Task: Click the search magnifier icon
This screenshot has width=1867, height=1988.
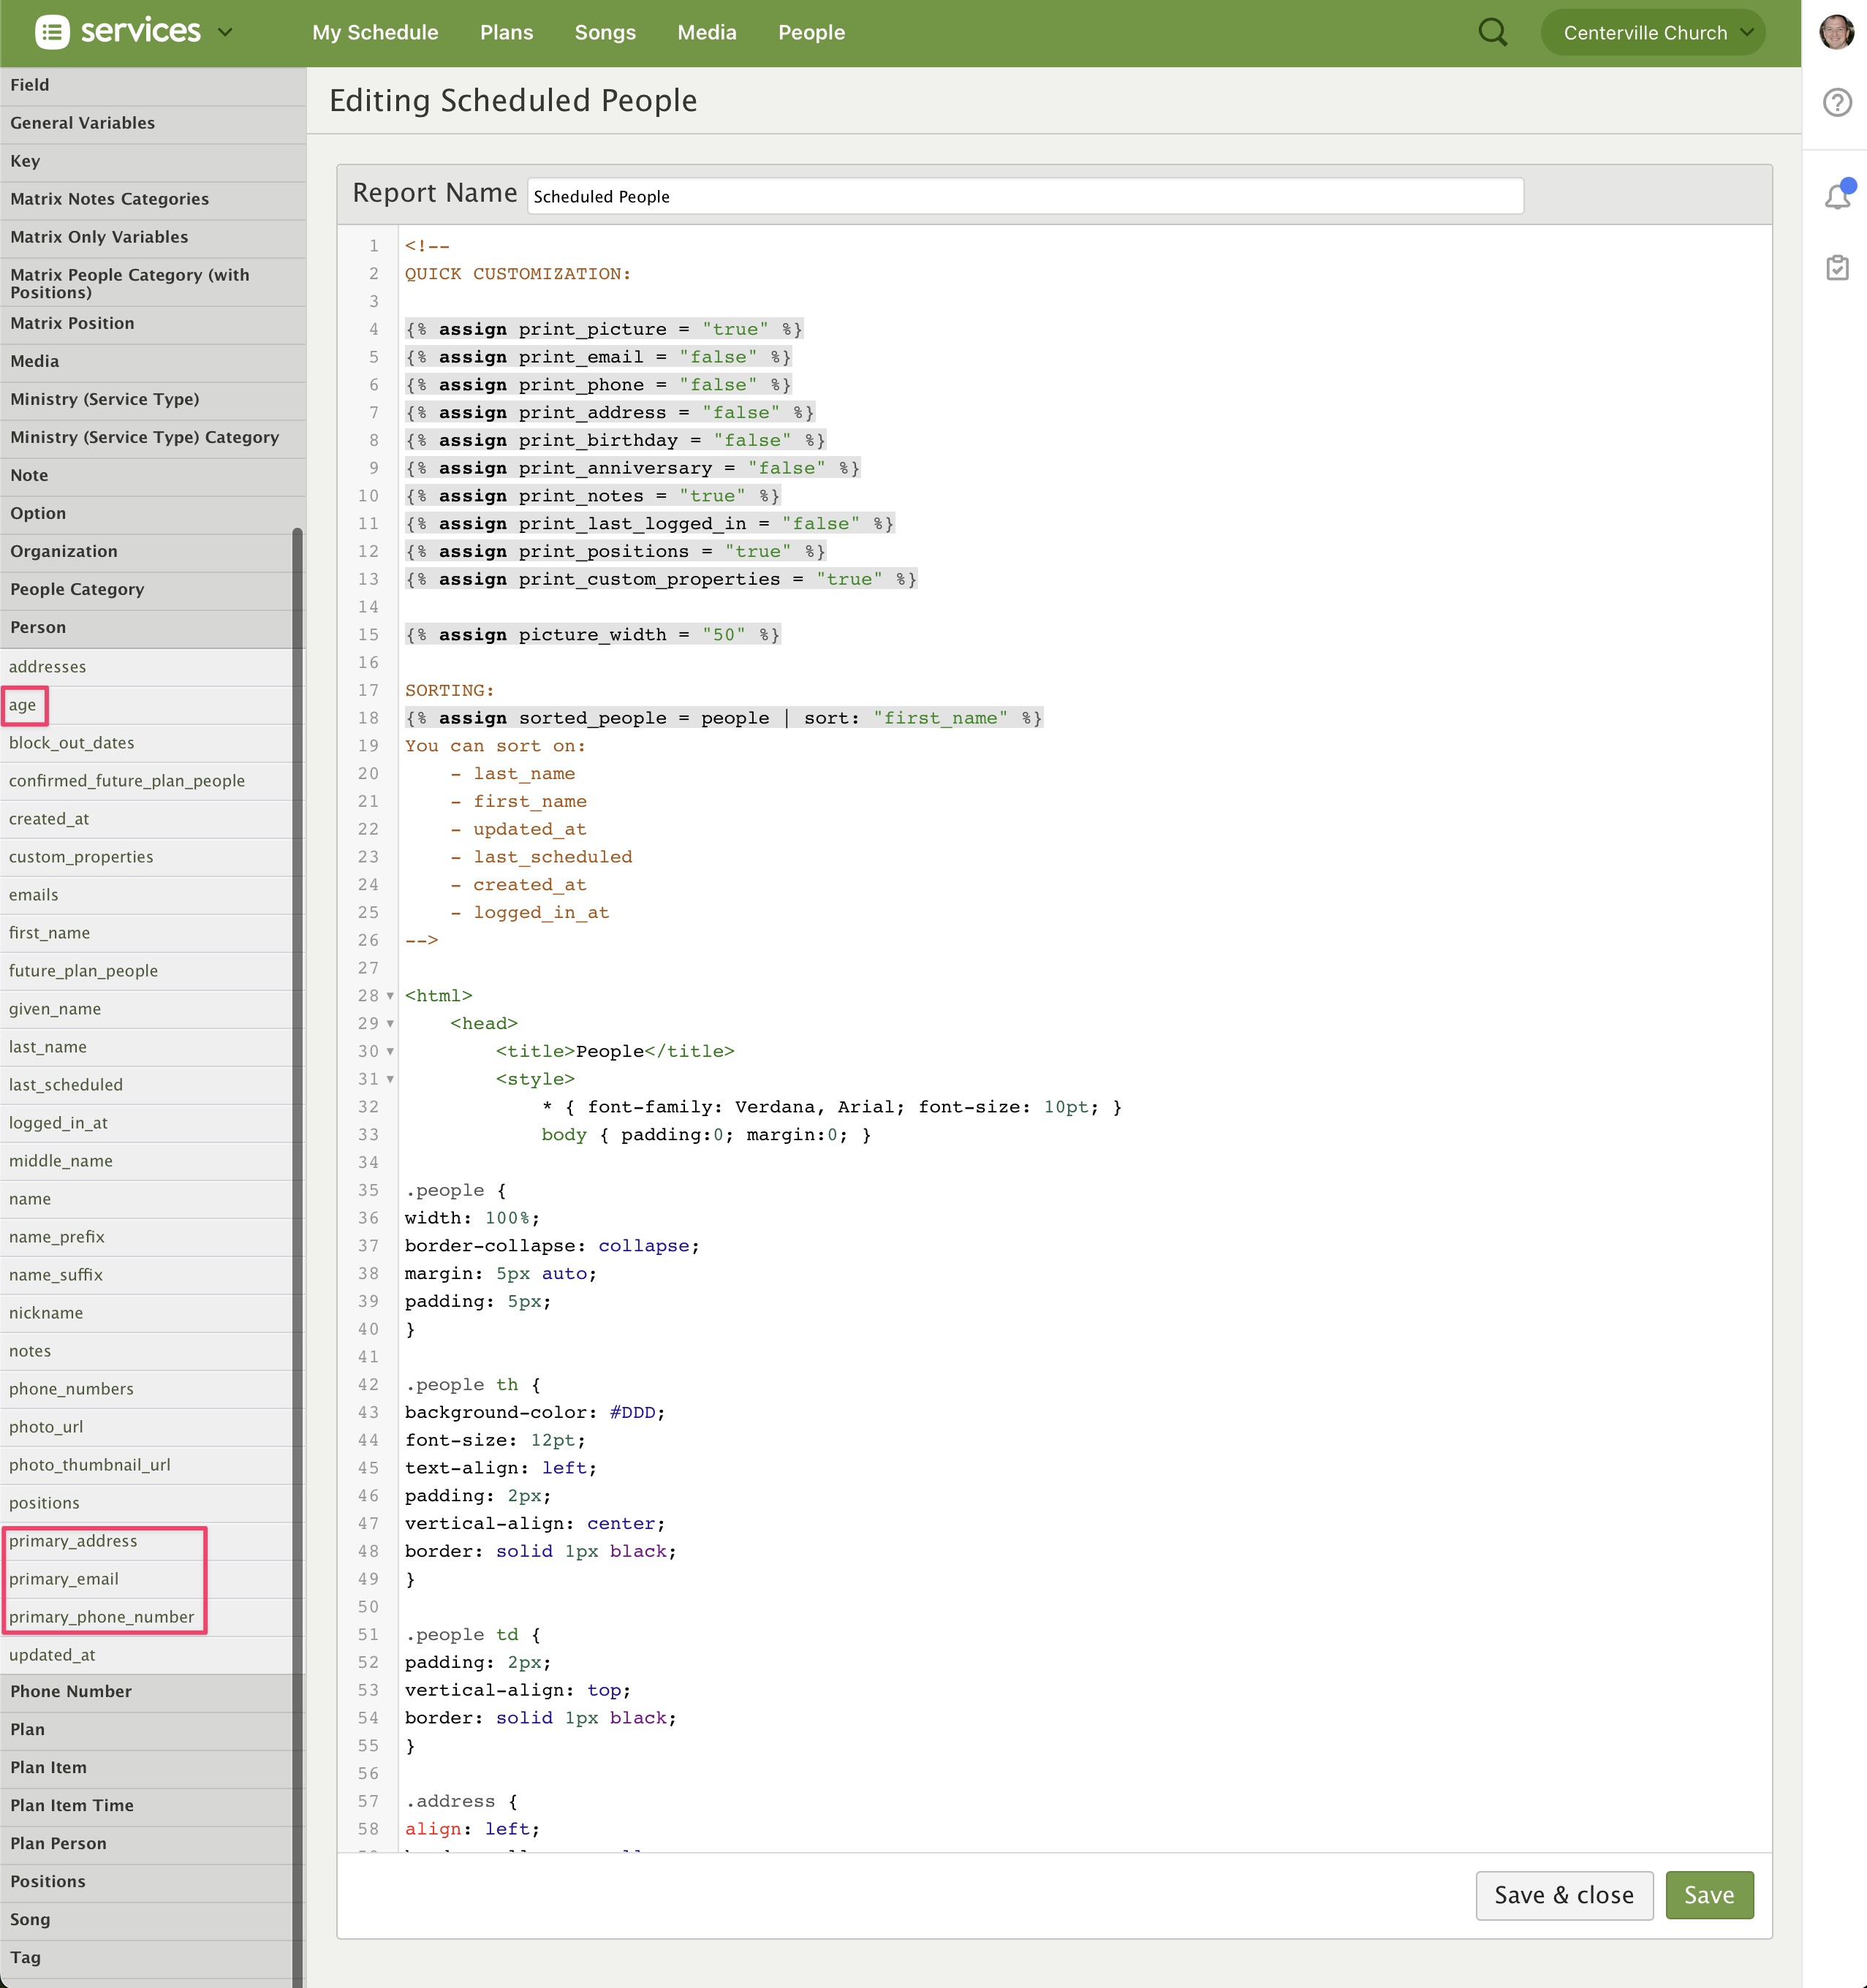Action: 1492,33
